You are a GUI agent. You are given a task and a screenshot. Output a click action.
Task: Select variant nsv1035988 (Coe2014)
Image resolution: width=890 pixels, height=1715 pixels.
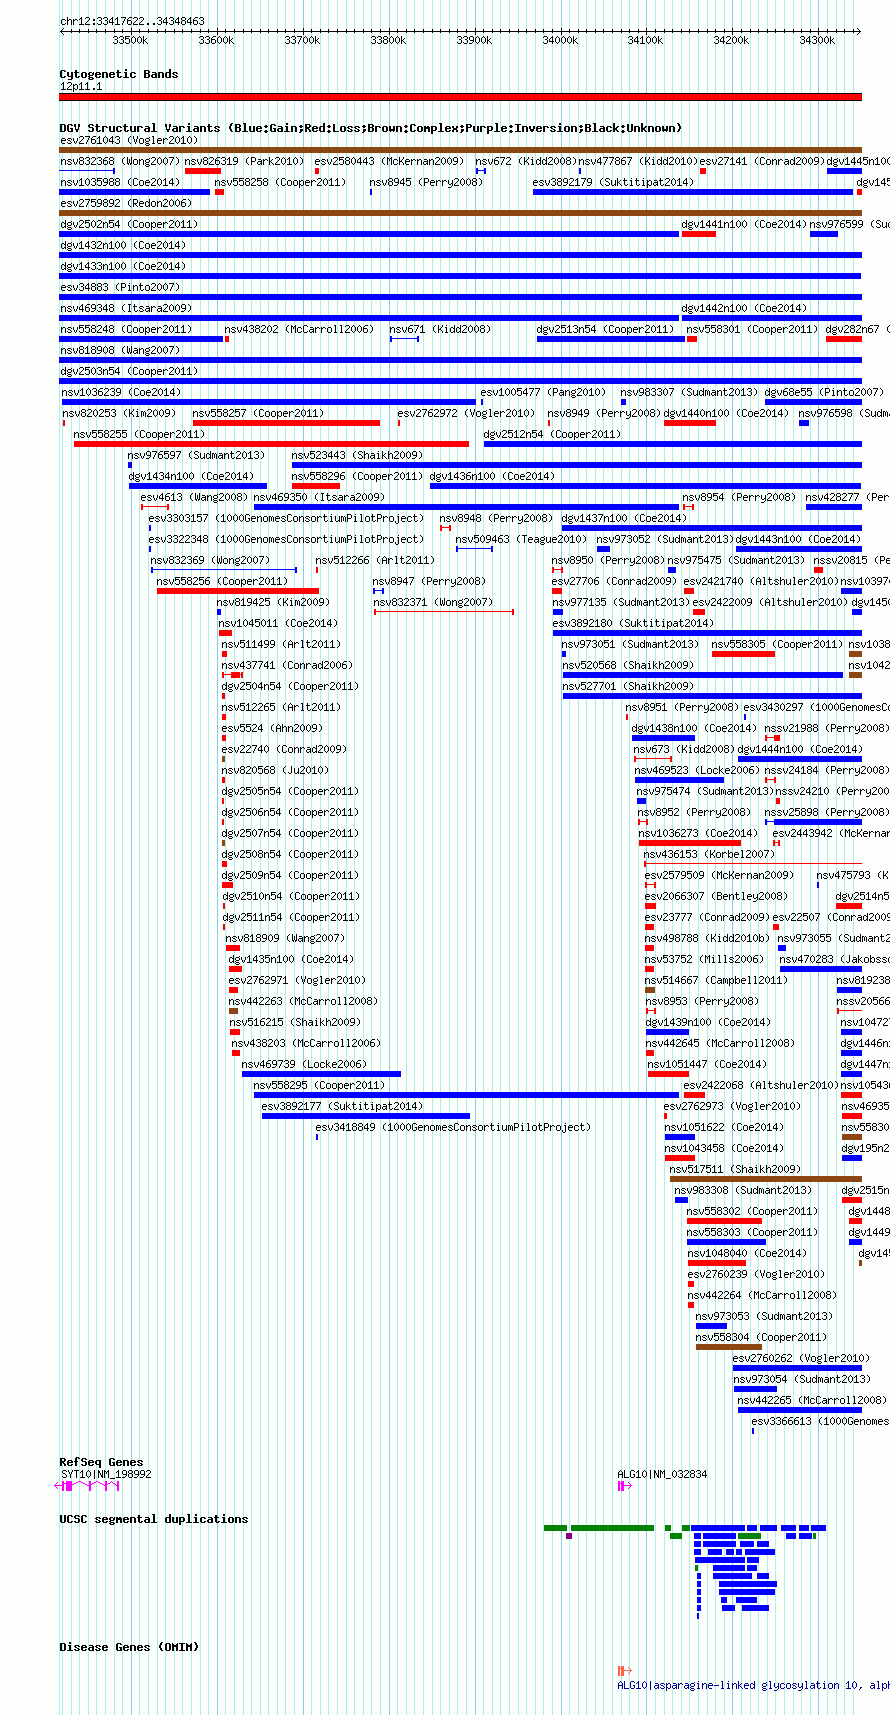pyautogui.click(x=120, y=182)
